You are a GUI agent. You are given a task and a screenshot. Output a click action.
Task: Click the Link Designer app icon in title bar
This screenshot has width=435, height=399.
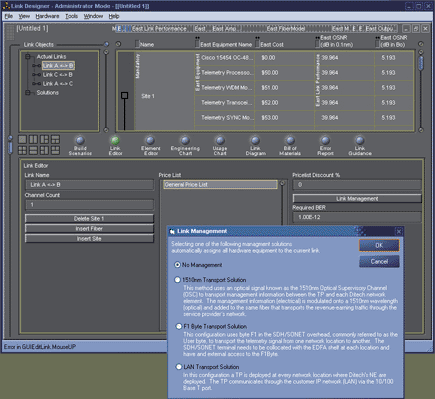click(6, 6)
